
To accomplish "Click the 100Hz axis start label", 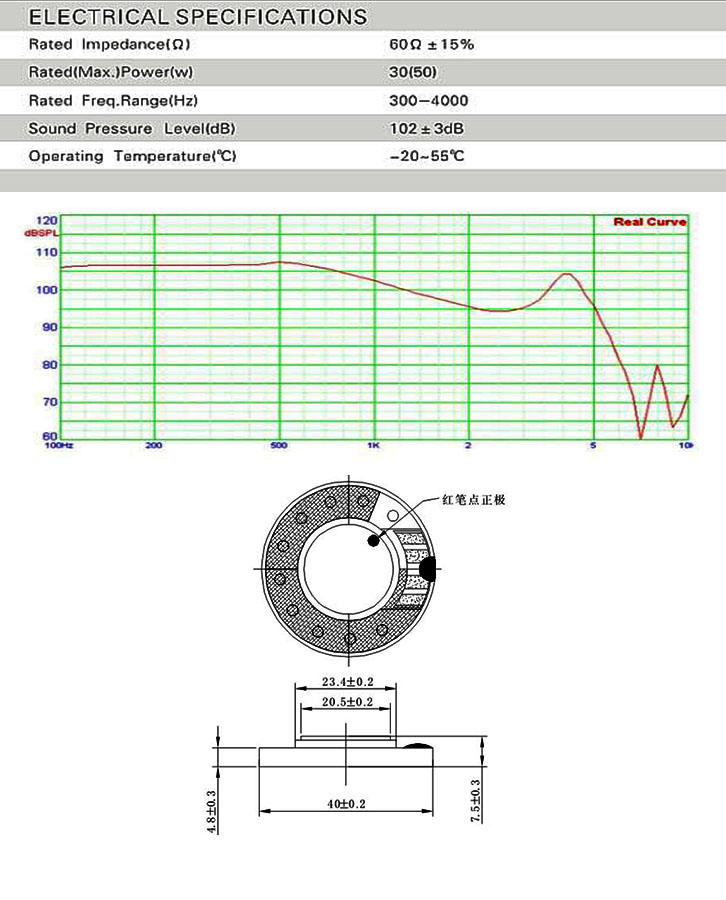I will coord(60,445).
